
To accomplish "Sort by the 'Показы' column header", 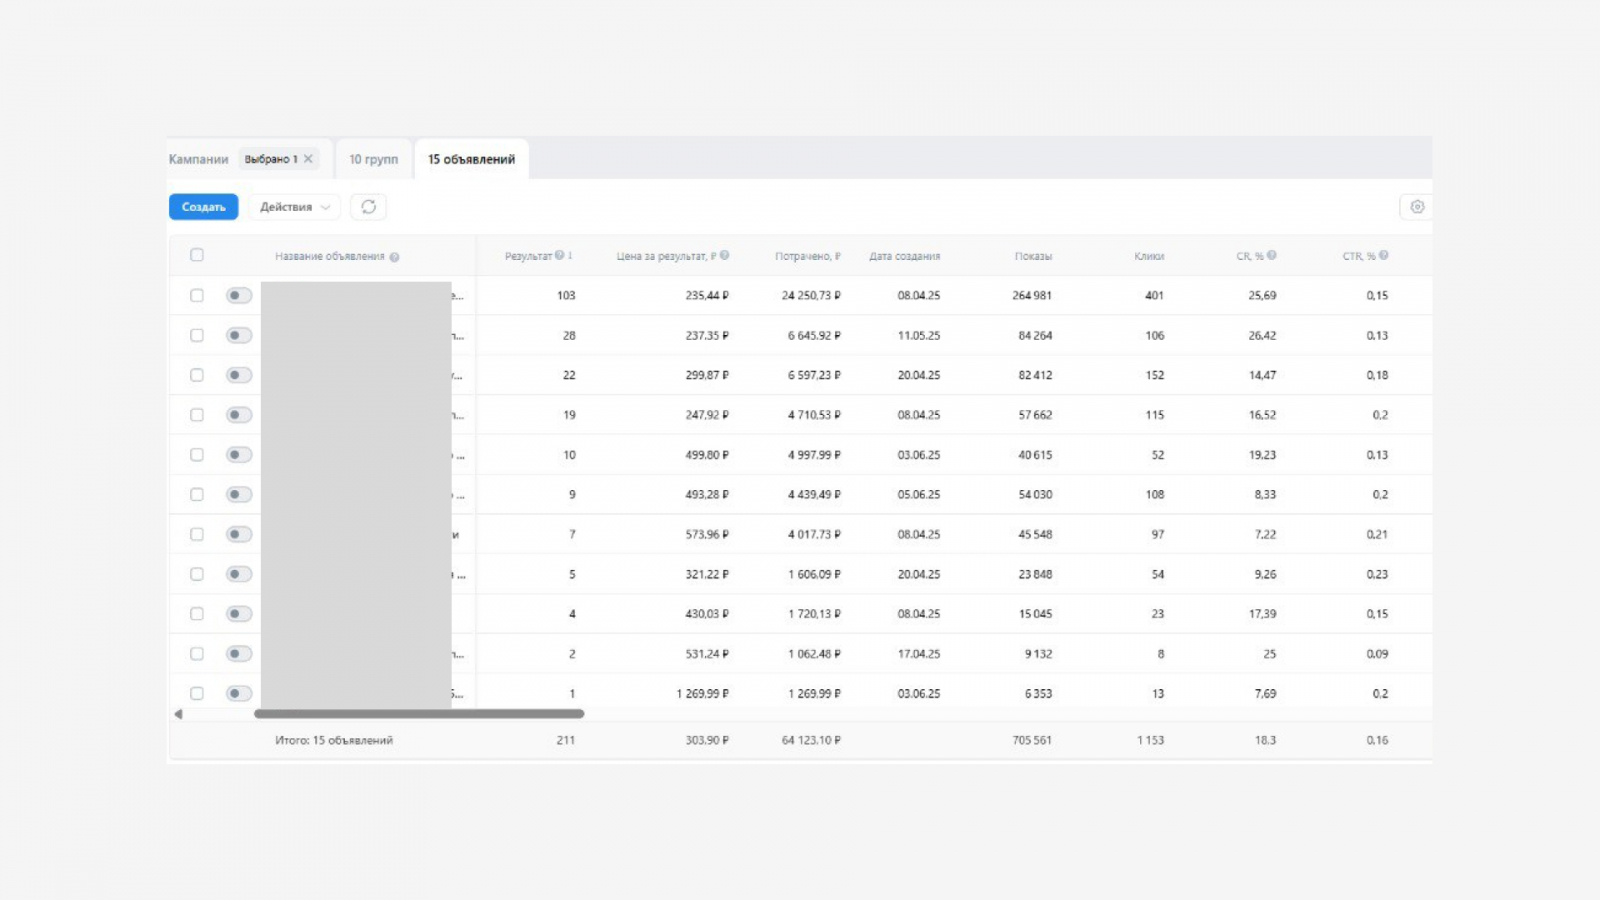I will tap(1033, 256).
